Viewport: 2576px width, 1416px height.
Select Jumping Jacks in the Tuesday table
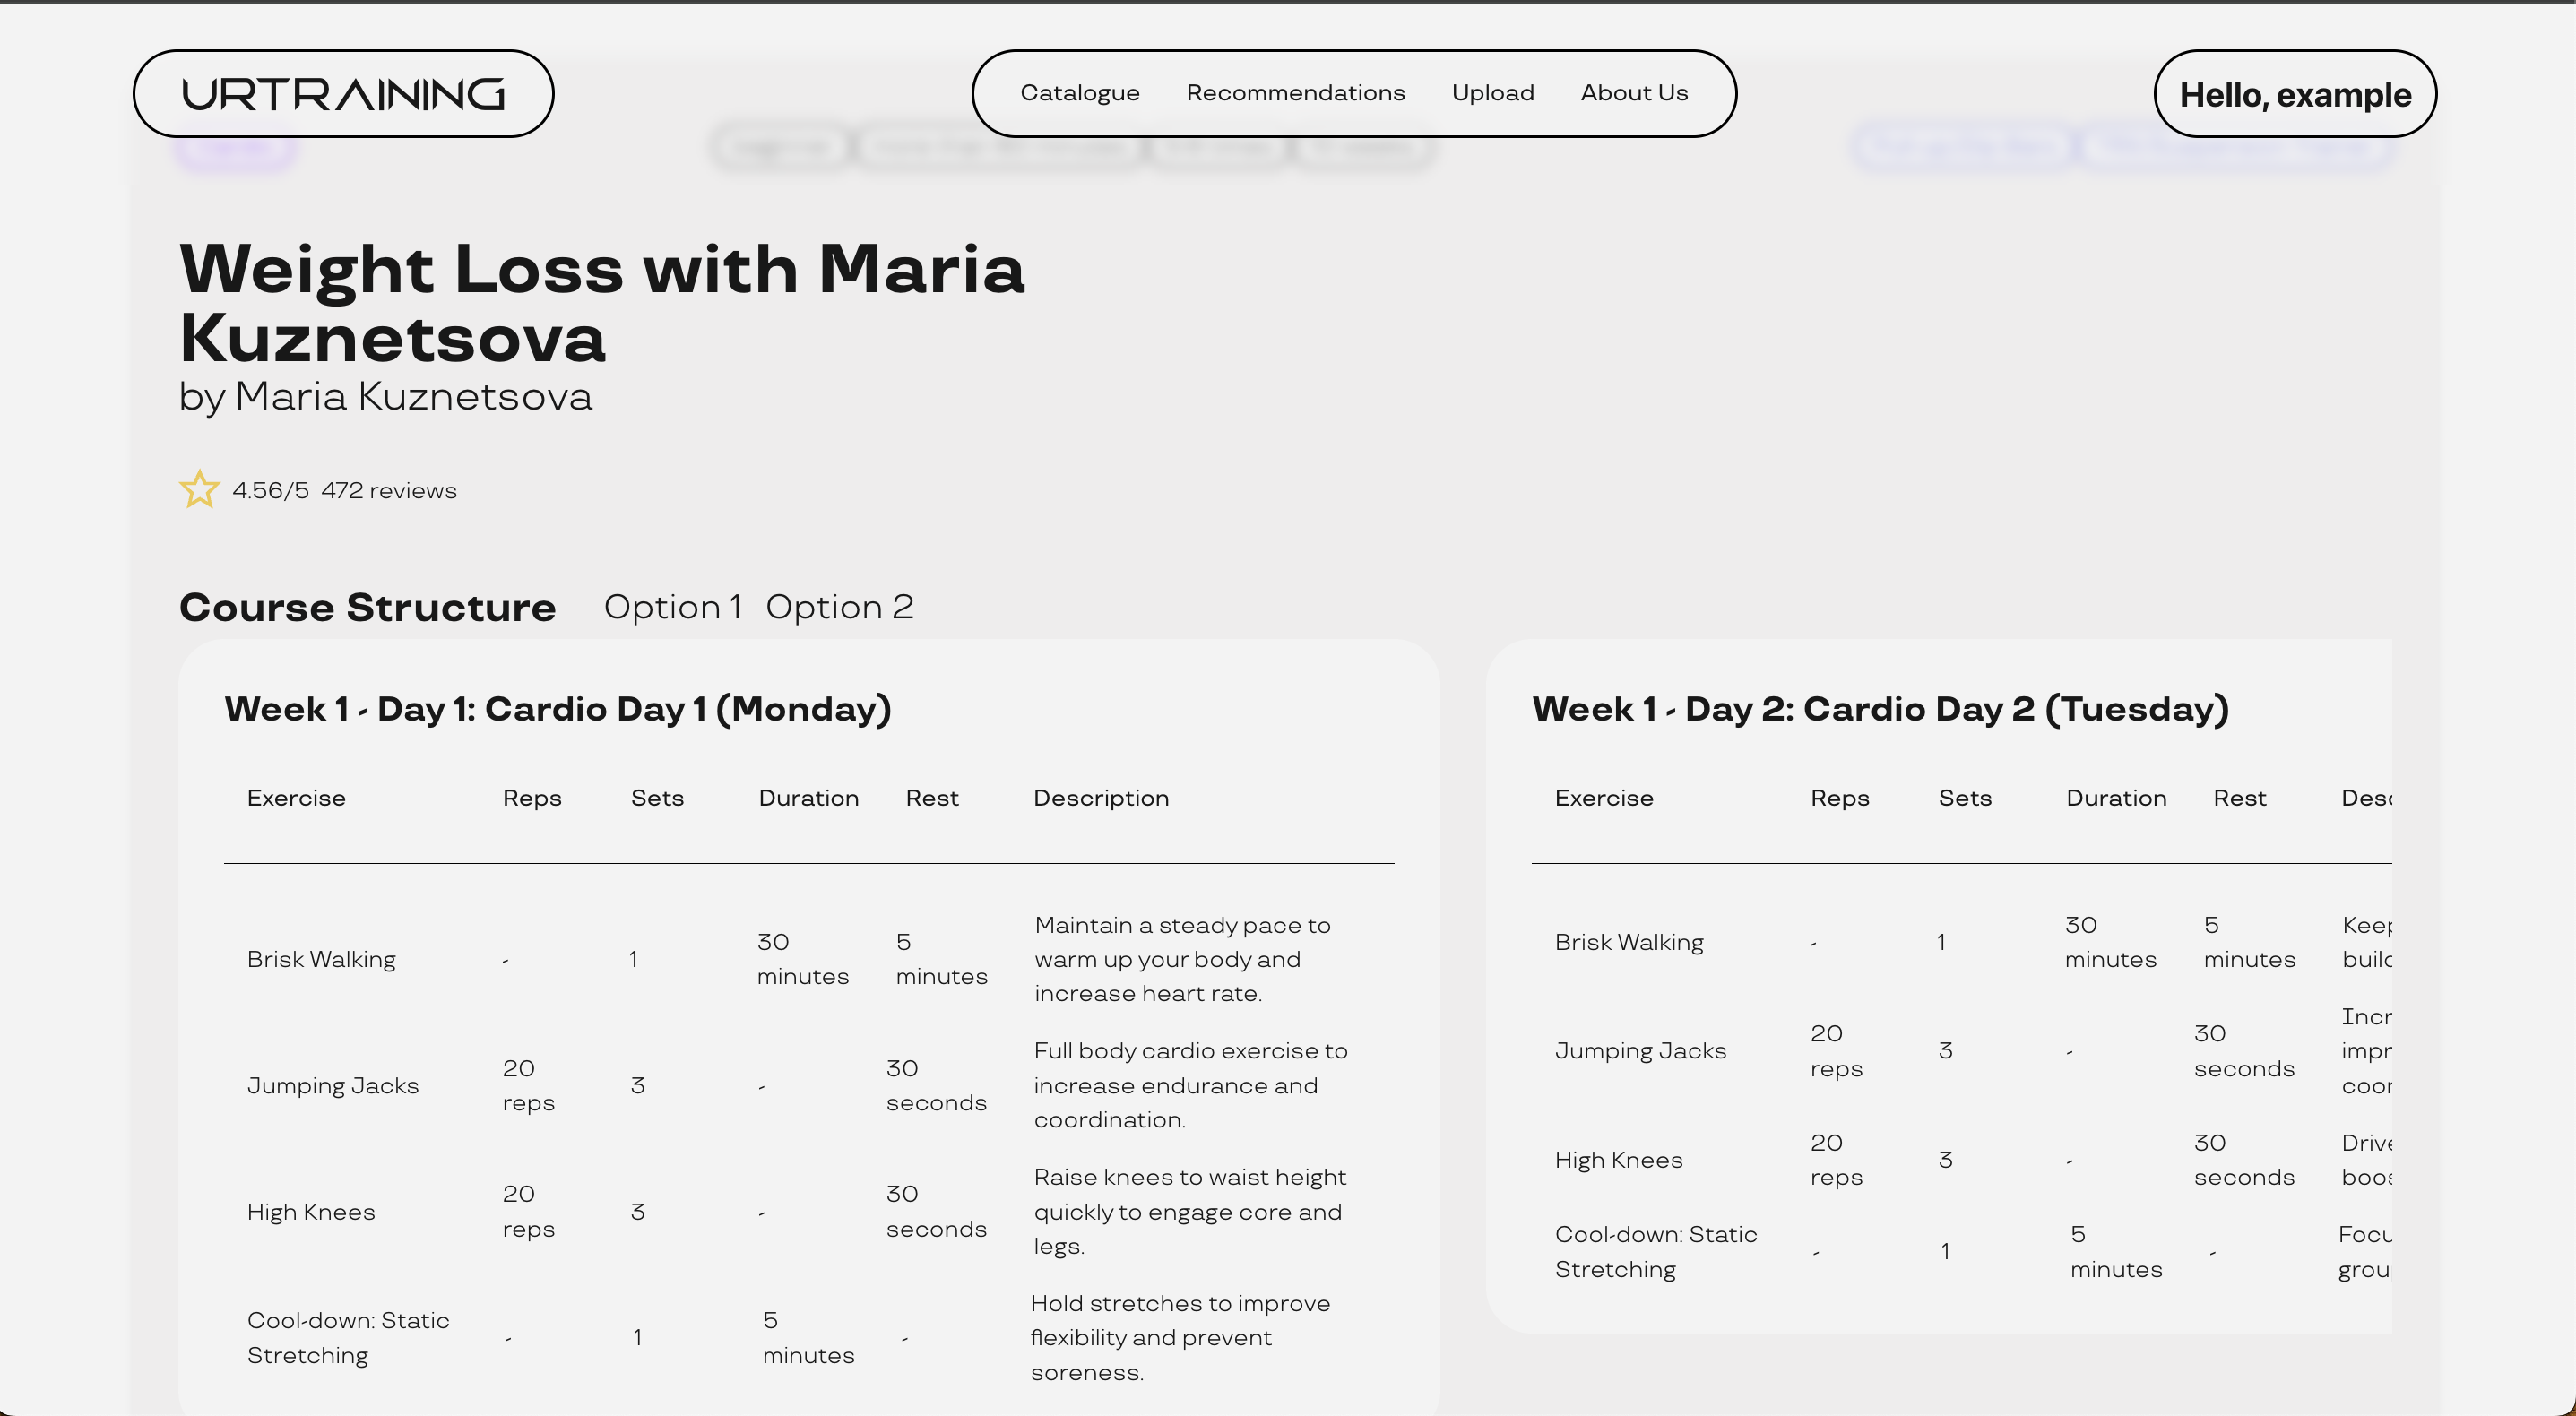[1640, 1051]
